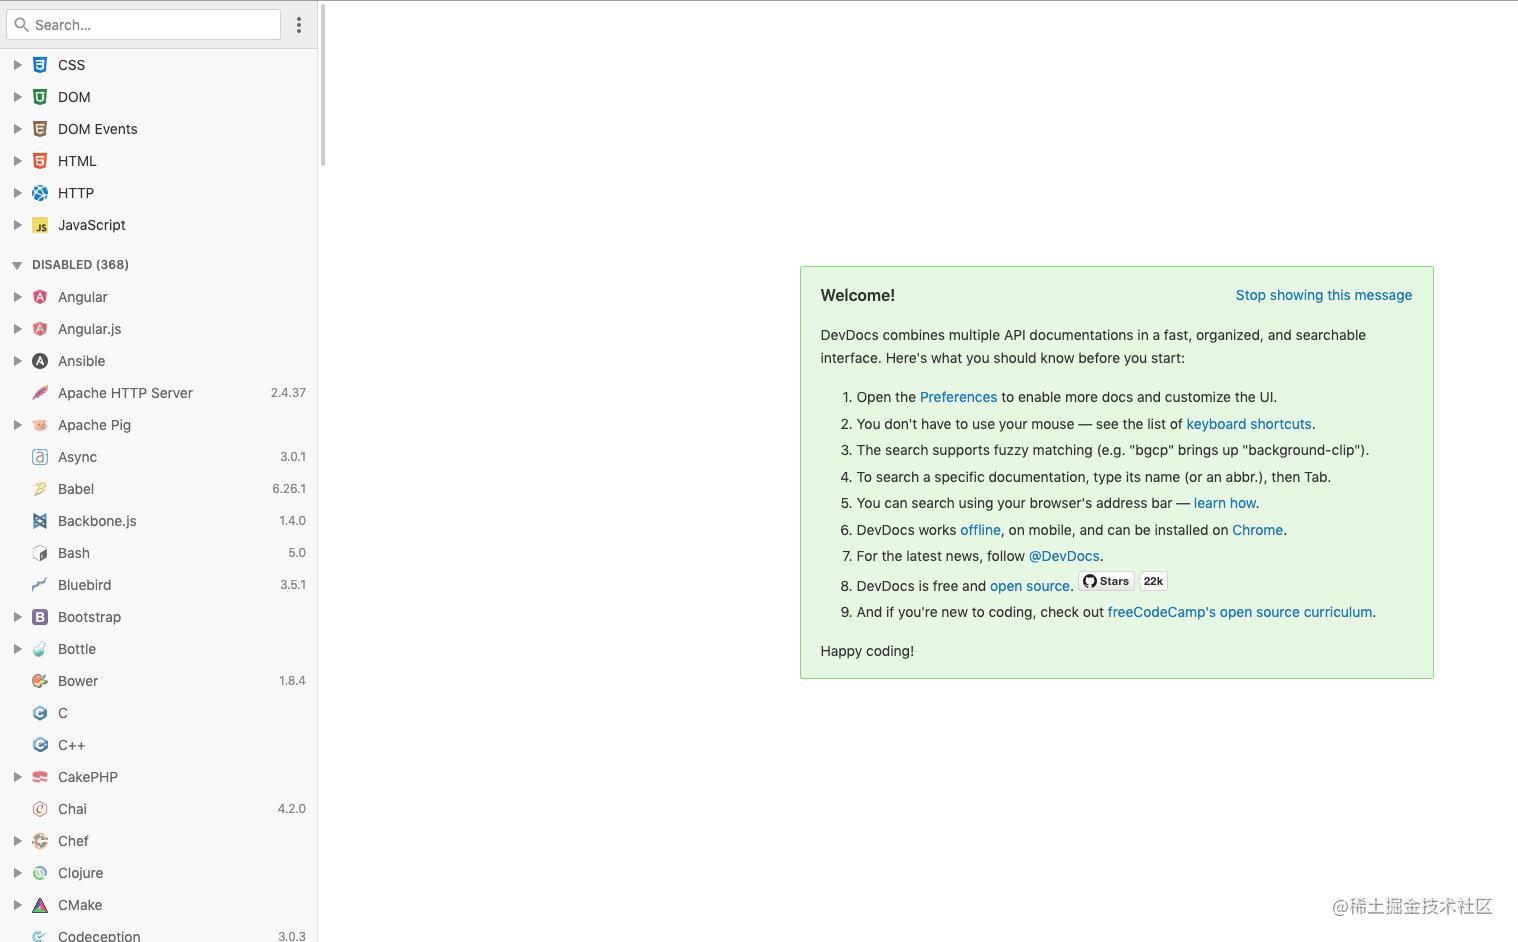The width and height of the screenshot is (1518, 942).
Task: Expand the CSS docs tree
Action: (x=17, y=65)
